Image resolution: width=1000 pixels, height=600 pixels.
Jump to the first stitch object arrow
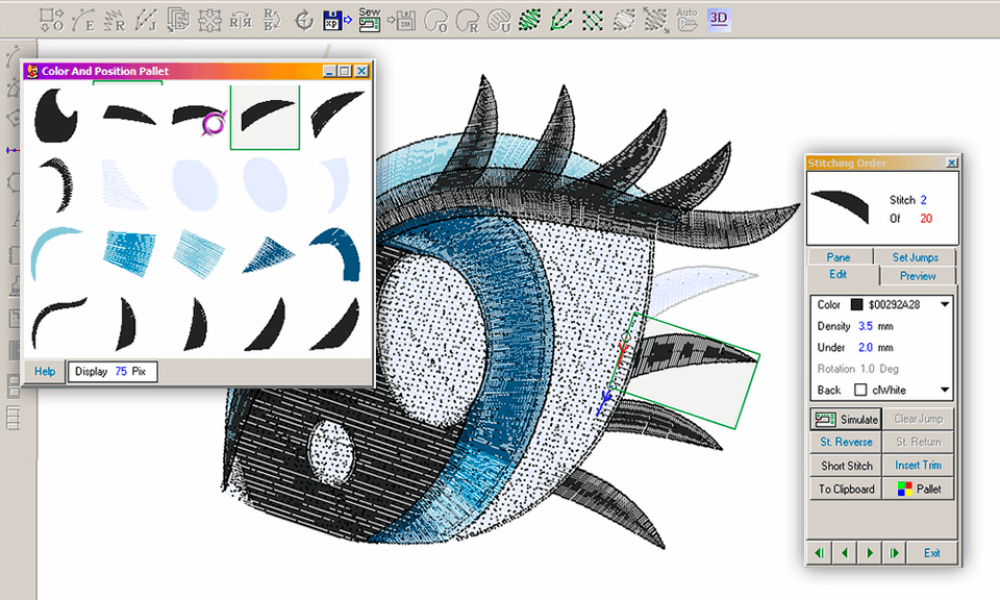click(819, 553)
